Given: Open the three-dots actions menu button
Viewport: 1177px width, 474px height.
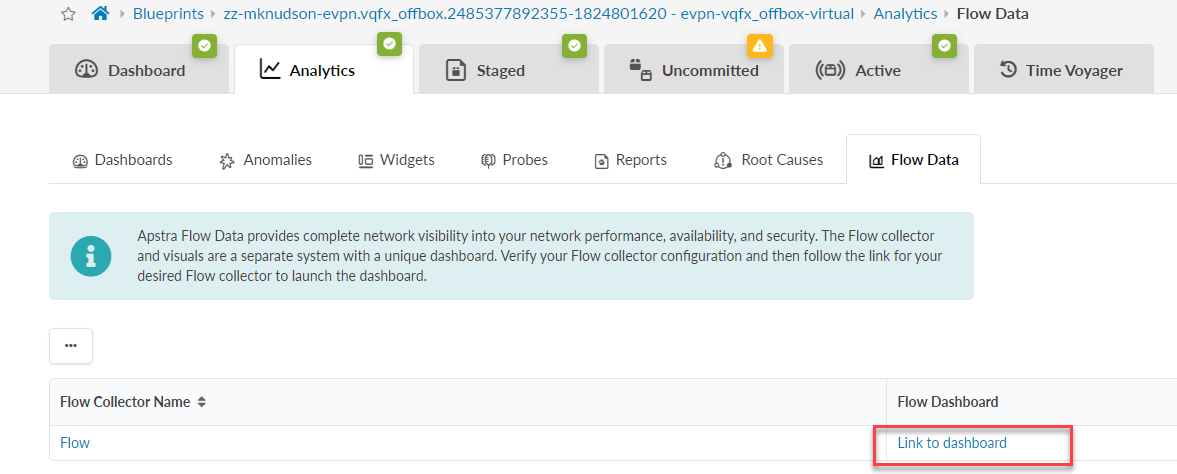Looking at the screenshot, I should 71,345.
